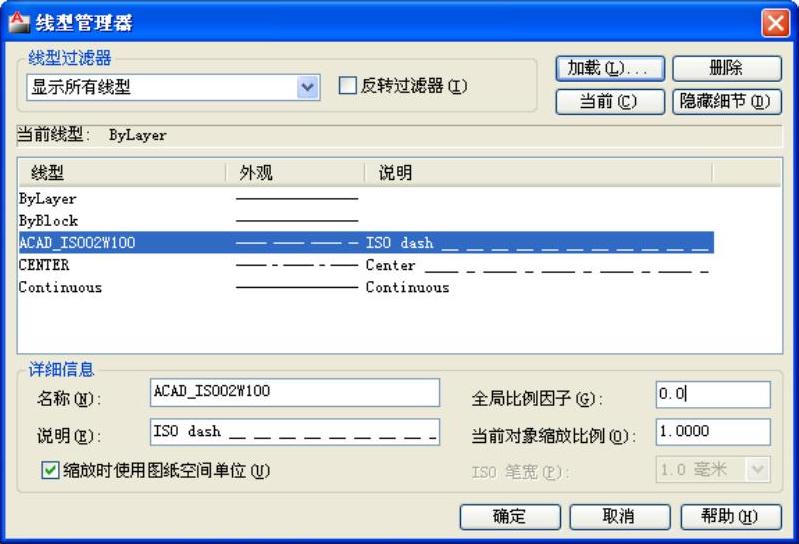Click the 说明 column header
This screenshot has width=799, height=544.
click(x=538, y=173)
